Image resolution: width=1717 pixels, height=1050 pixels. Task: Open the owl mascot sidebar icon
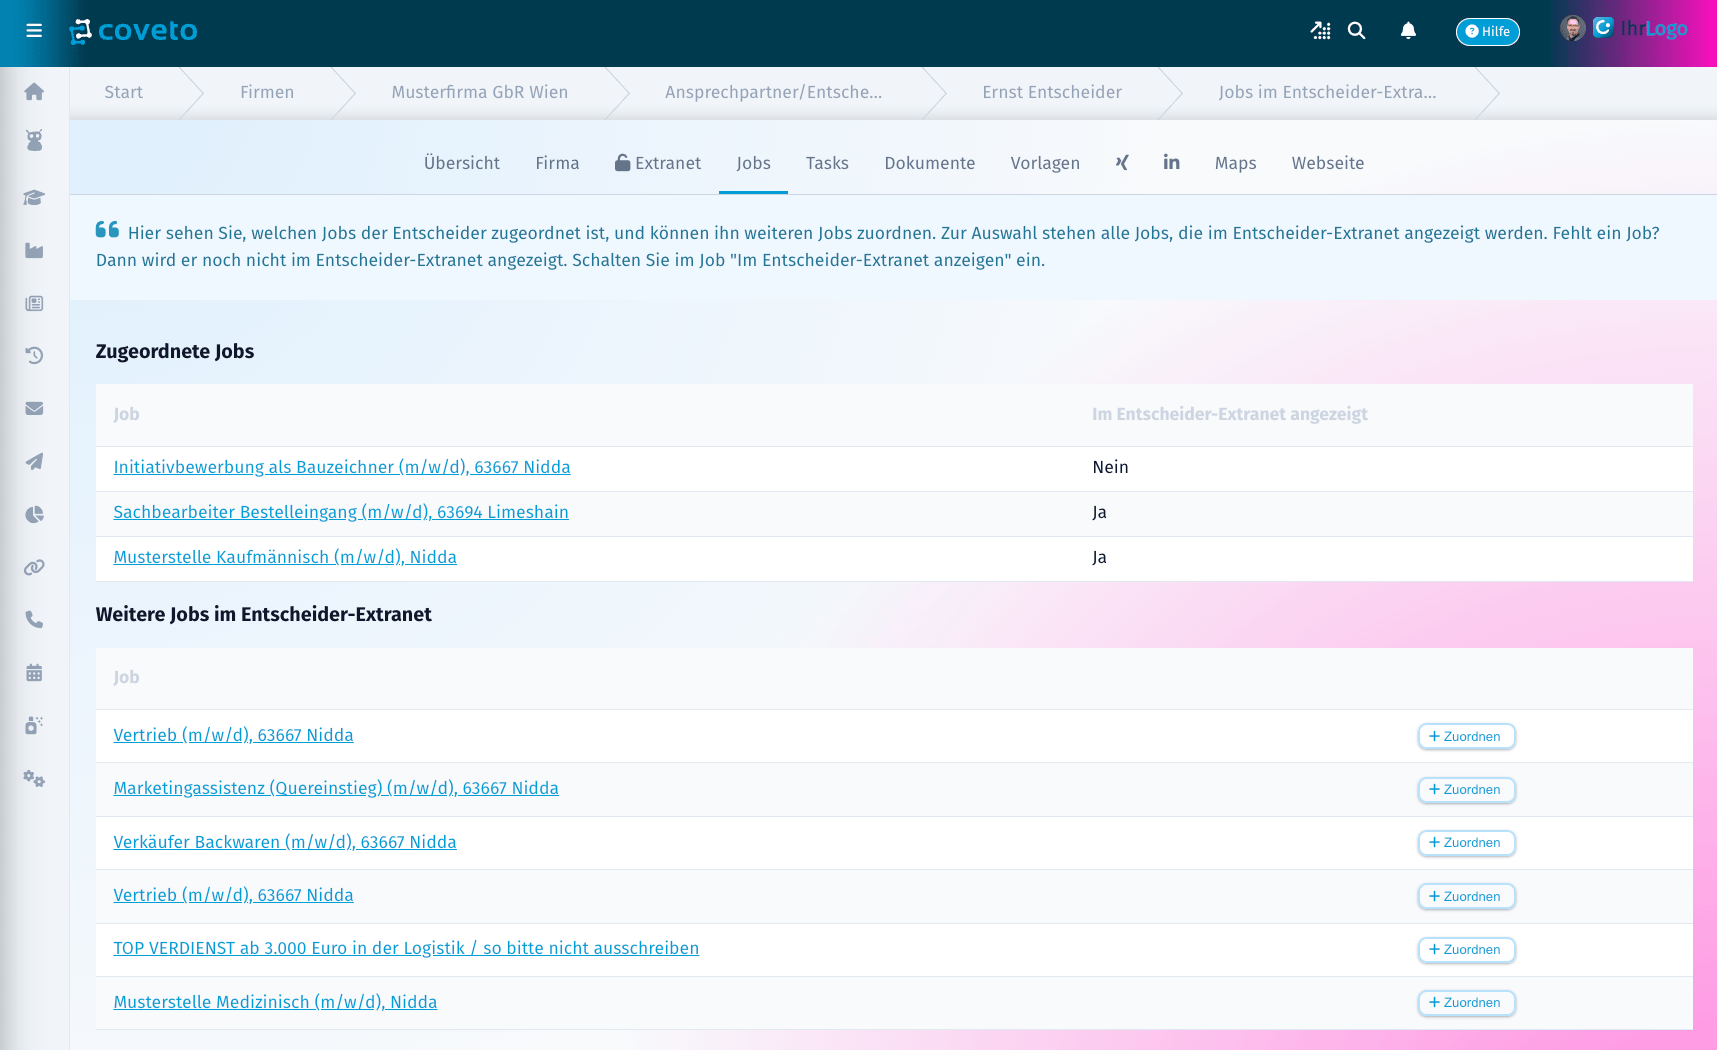pos(34,141)
